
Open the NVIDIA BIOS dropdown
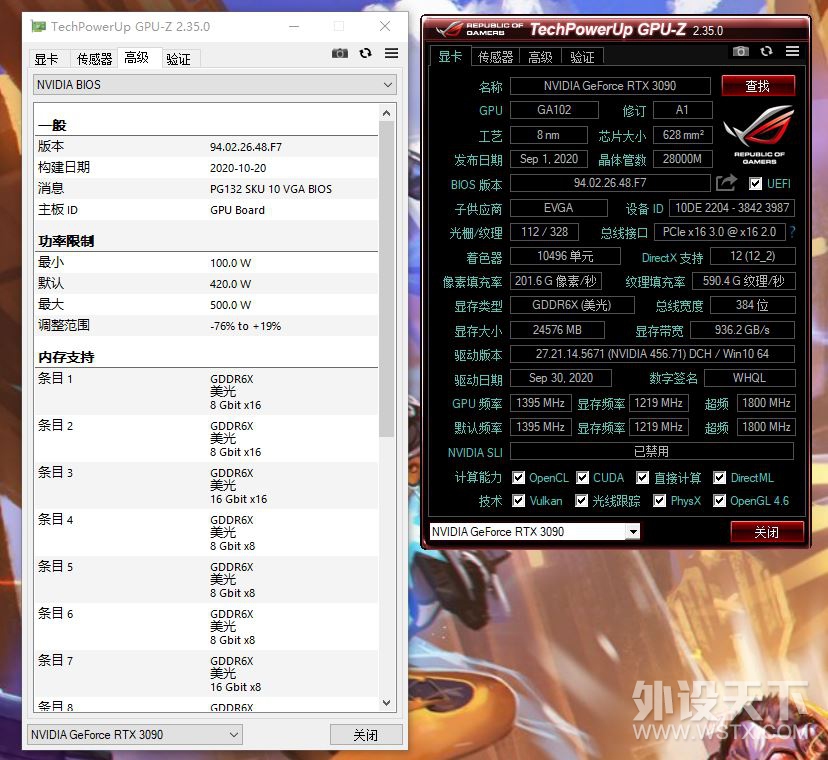tap(214, 85)
